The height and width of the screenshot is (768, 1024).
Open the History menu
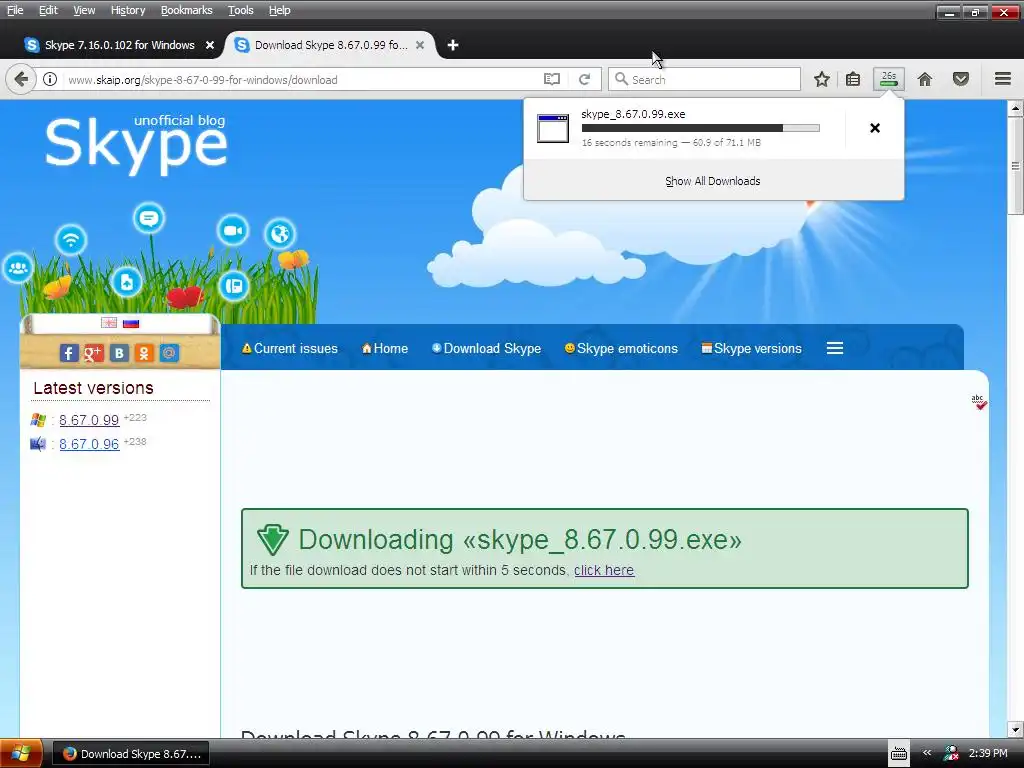tap(128, 10)
